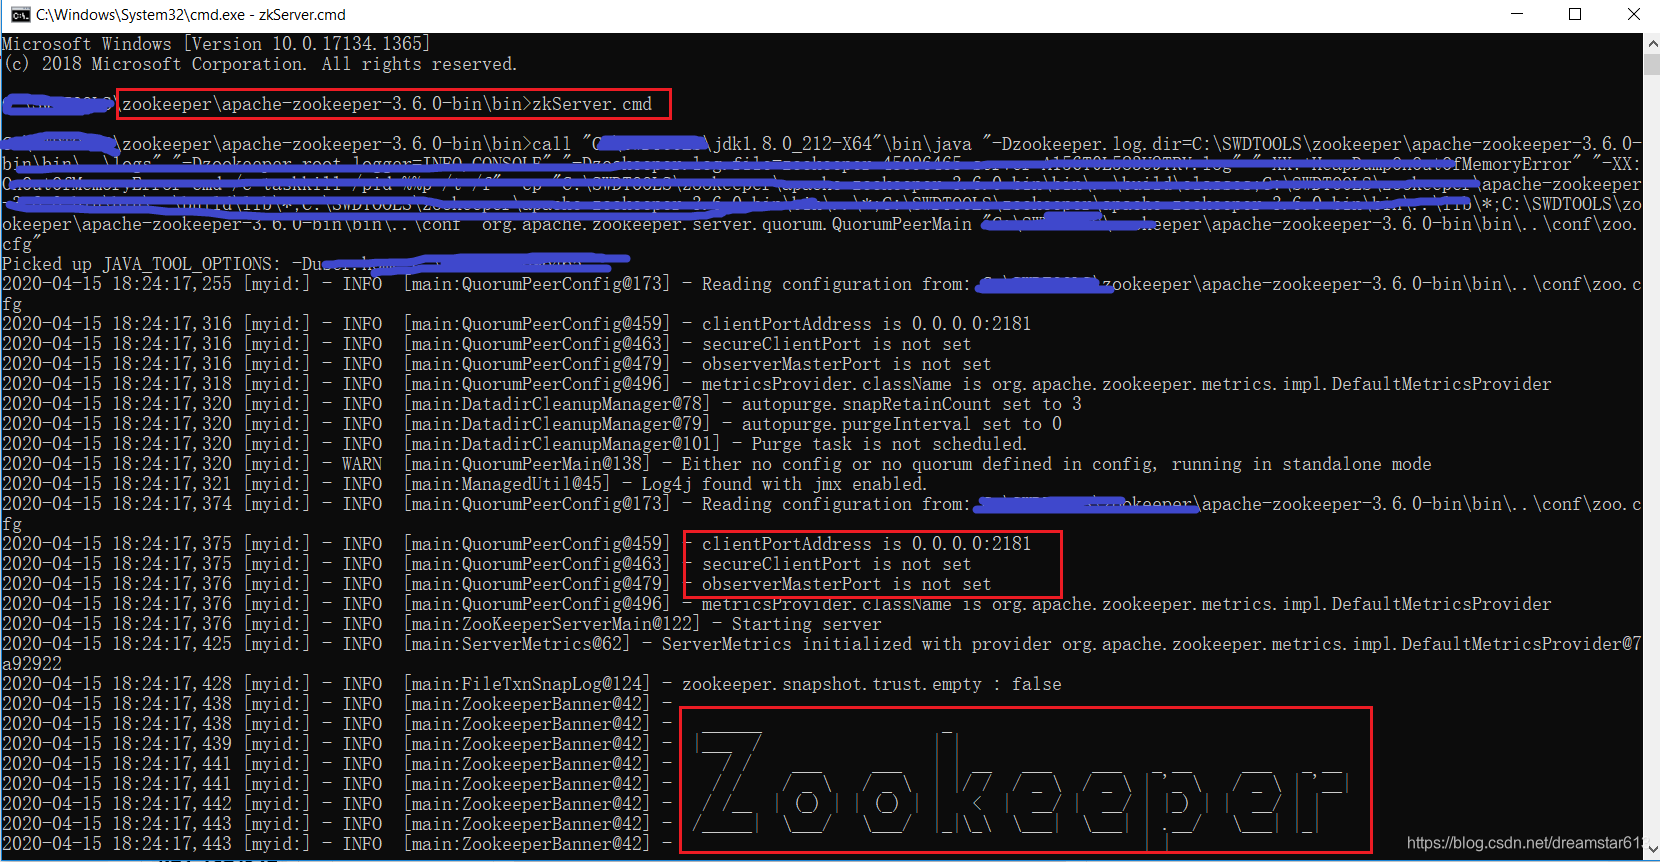Click the first DefaultMetricsProvider className message
The image size is (1660, 862).
1126,384
